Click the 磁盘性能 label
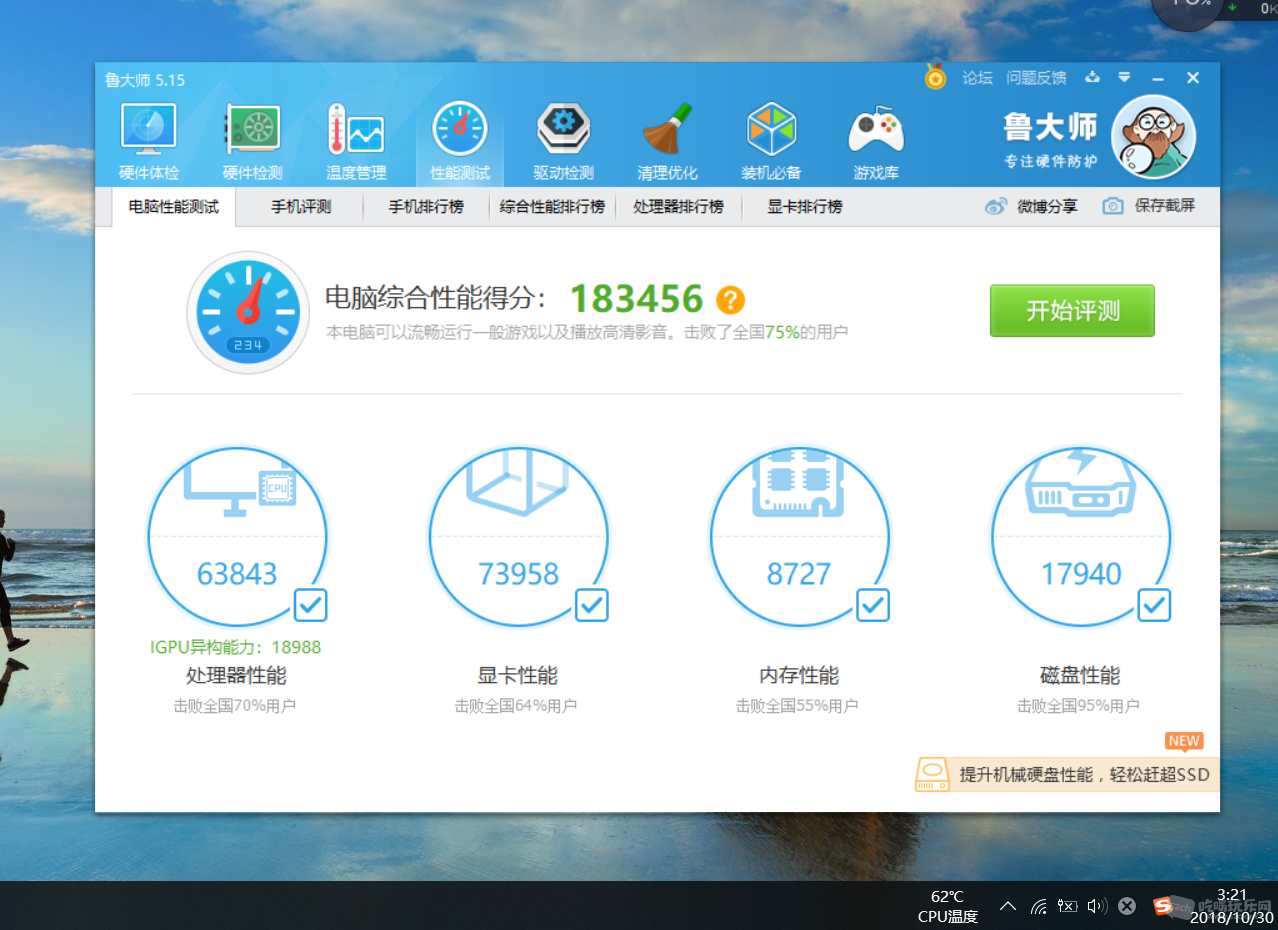This screenshot has width=1278, height=930. coord(1080,675)
